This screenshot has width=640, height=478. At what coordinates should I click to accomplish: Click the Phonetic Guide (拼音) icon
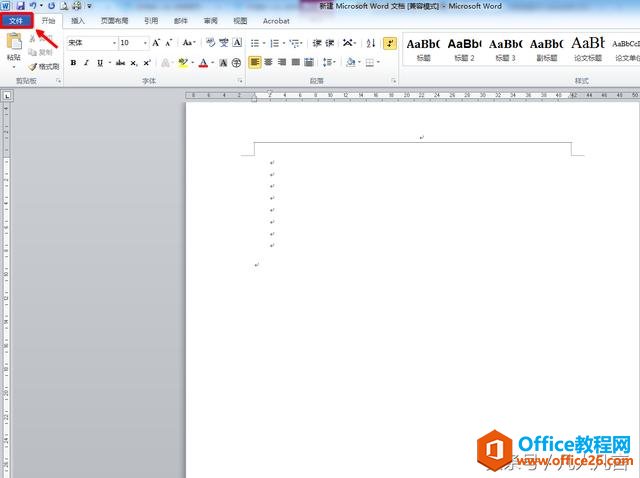coord(224,42)
